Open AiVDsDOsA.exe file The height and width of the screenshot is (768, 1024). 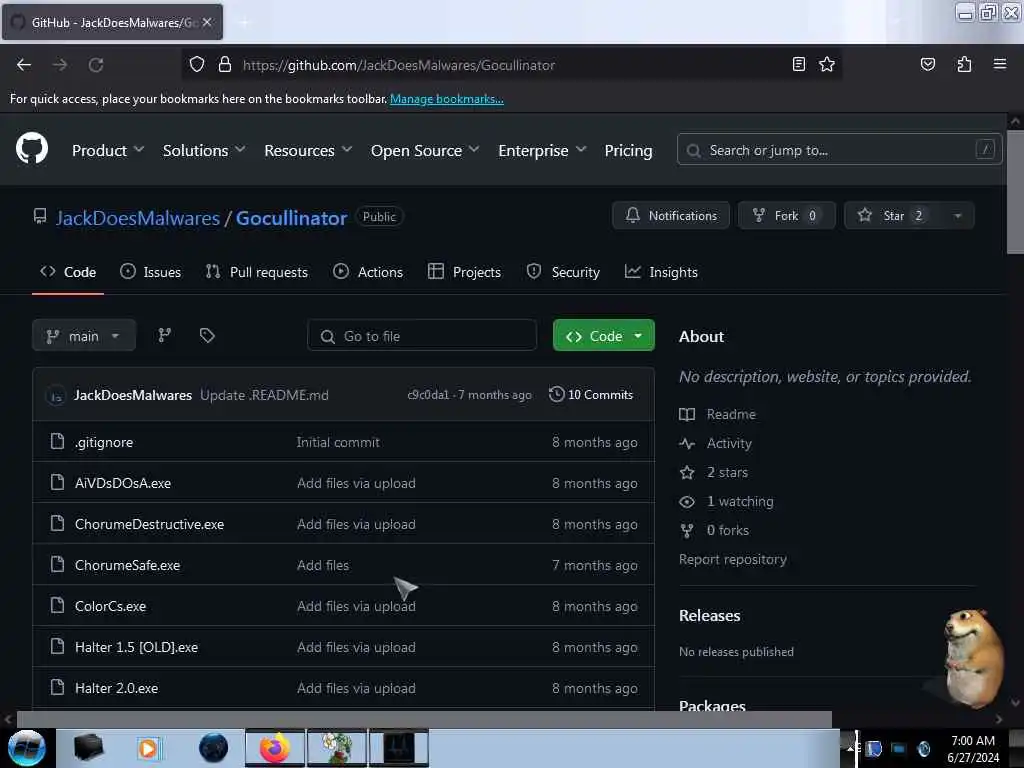pyautogui.click(x=123, y=483)
